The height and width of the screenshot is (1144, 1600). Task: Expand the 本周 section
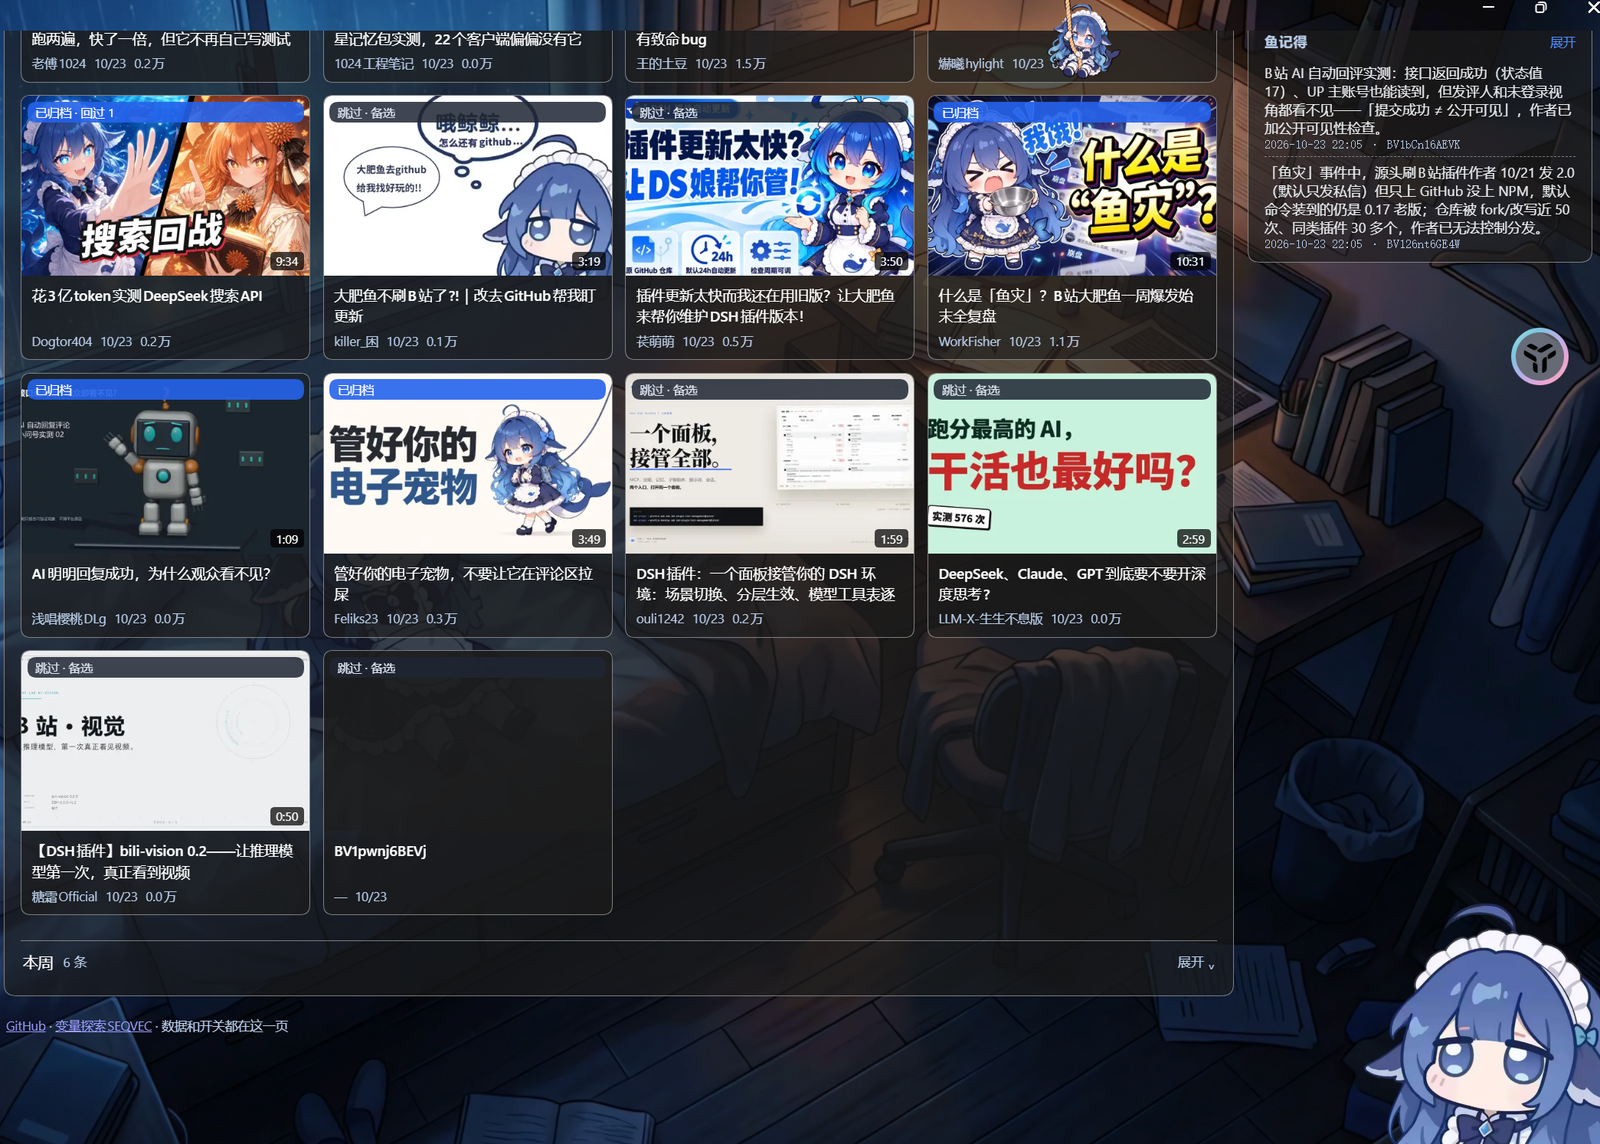(1196, 962)
